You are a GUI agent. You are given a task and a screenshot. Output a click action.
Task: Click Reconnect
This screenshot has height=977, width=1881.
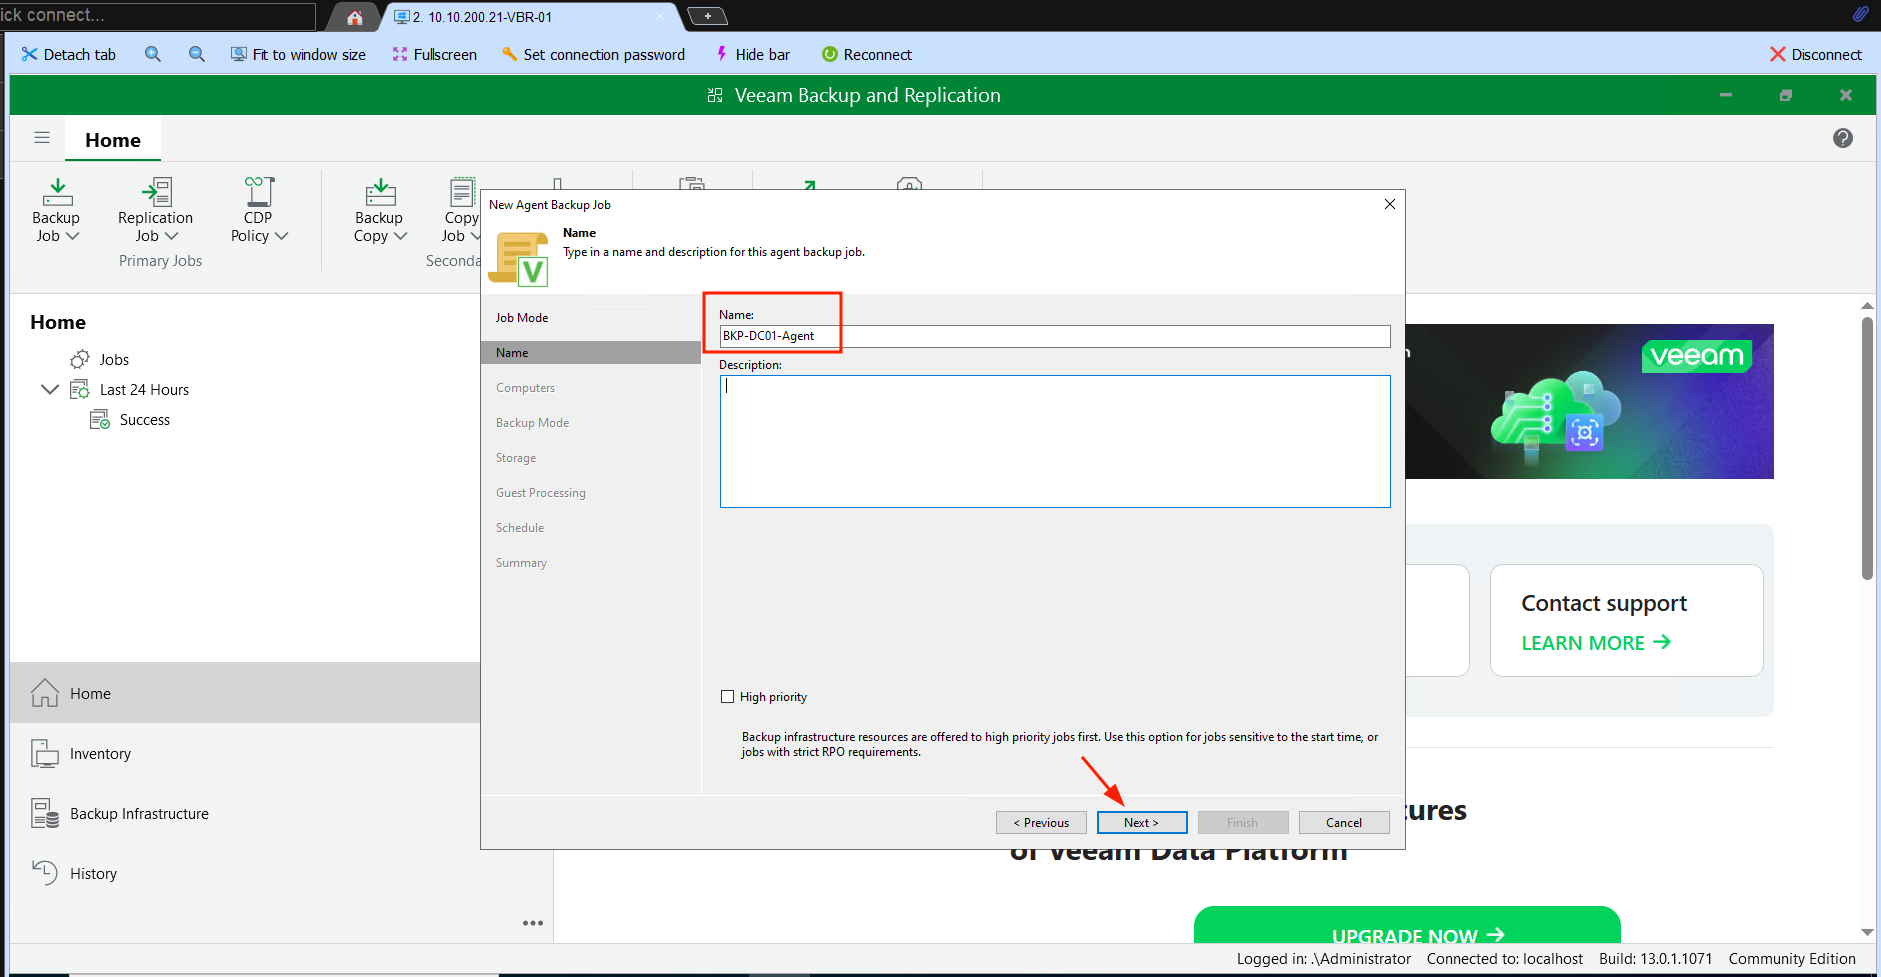[x=866, y=54]
